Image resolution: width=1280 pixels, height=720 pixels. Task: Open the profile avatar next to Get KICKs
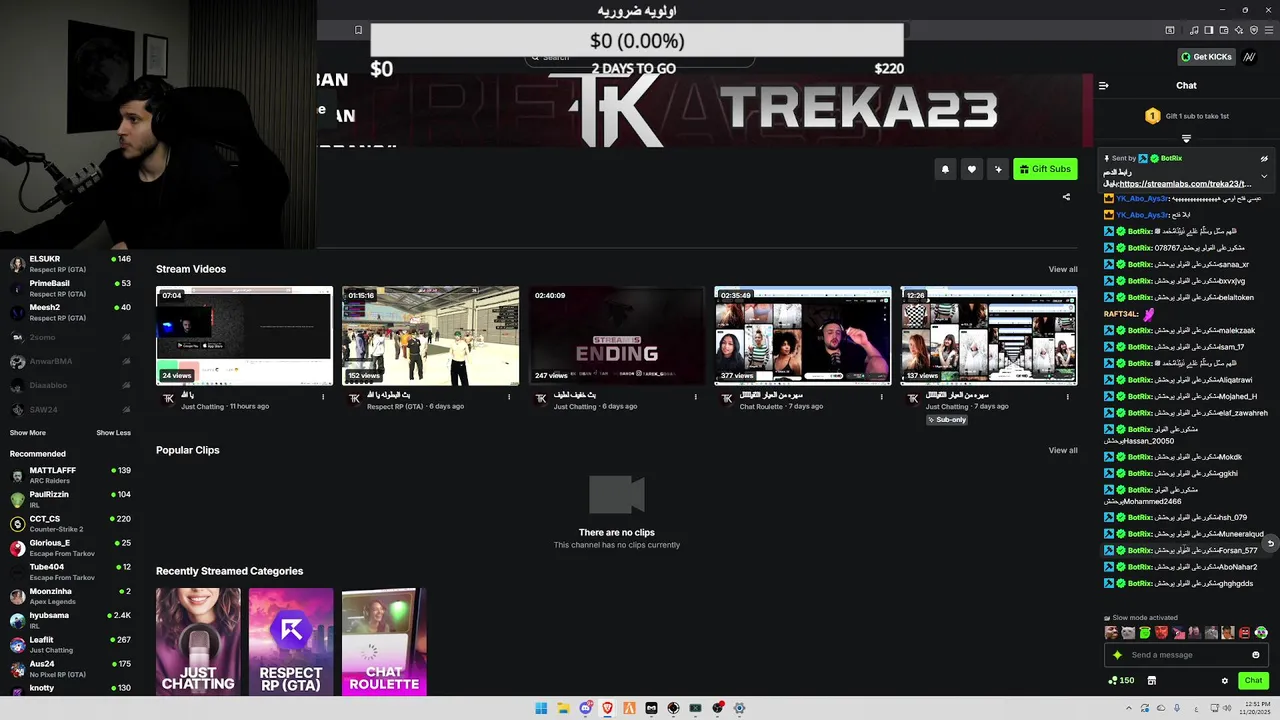click(1249, 57)
